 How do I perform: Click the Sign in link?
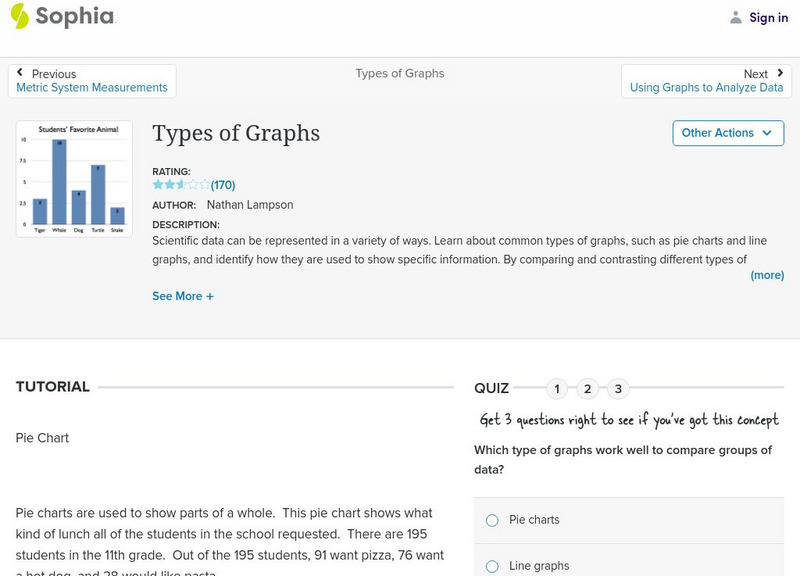[x=768, y=17]
